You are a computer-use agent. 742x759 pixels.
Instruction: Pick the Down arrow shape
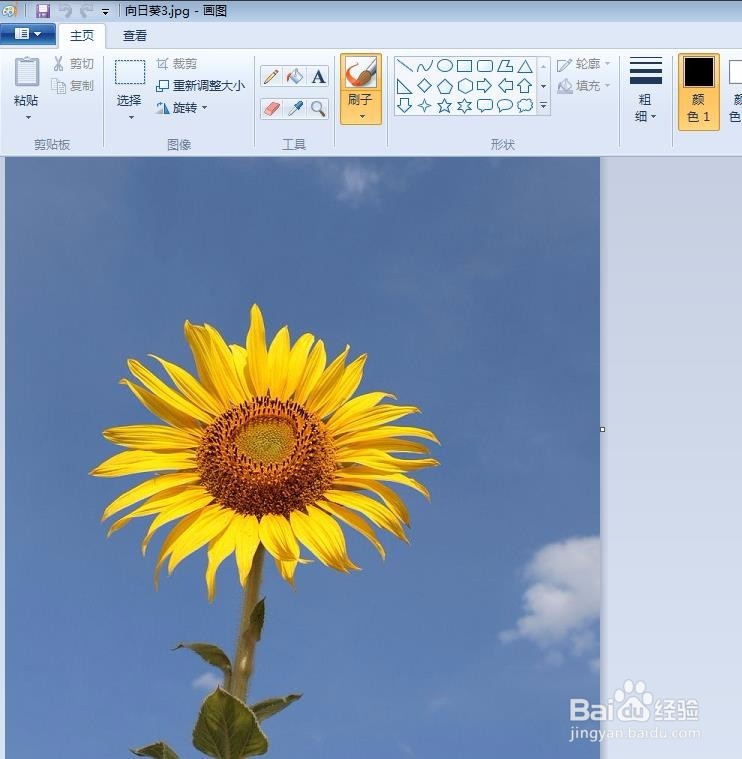pos(404,106)
